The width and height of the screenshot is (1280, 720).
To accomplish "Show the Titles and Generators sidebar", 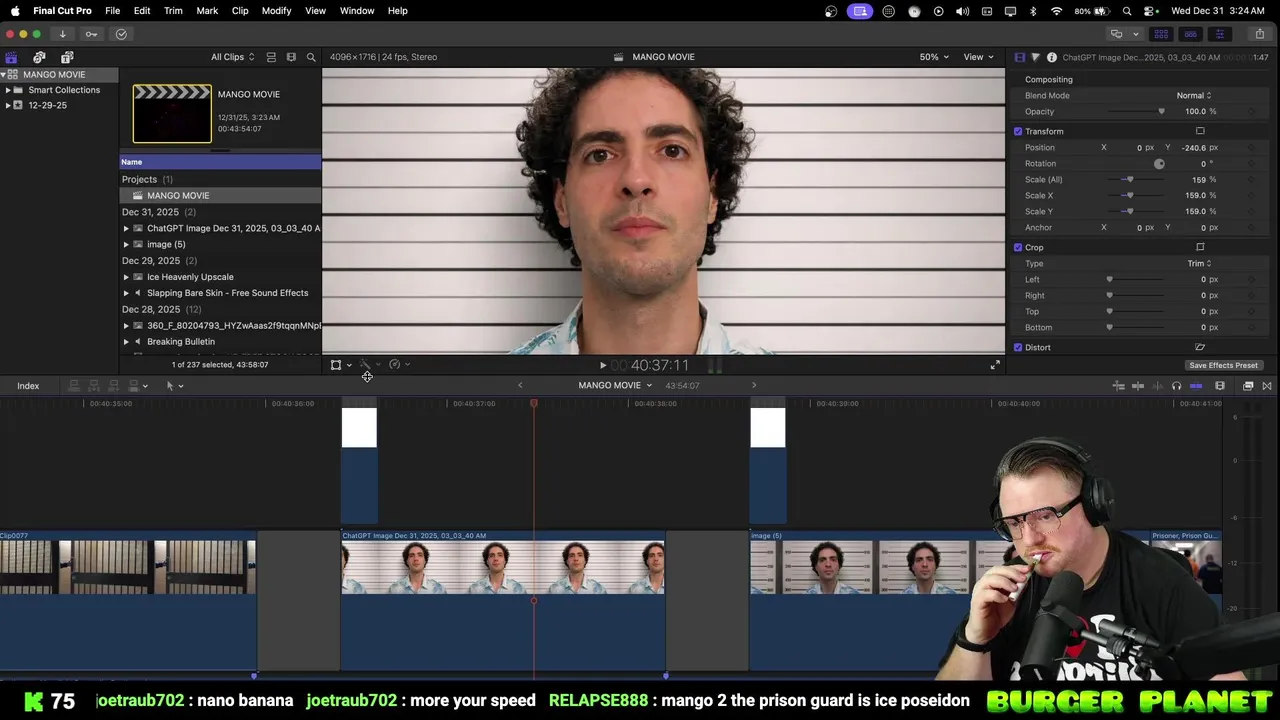I will [67, 57].
